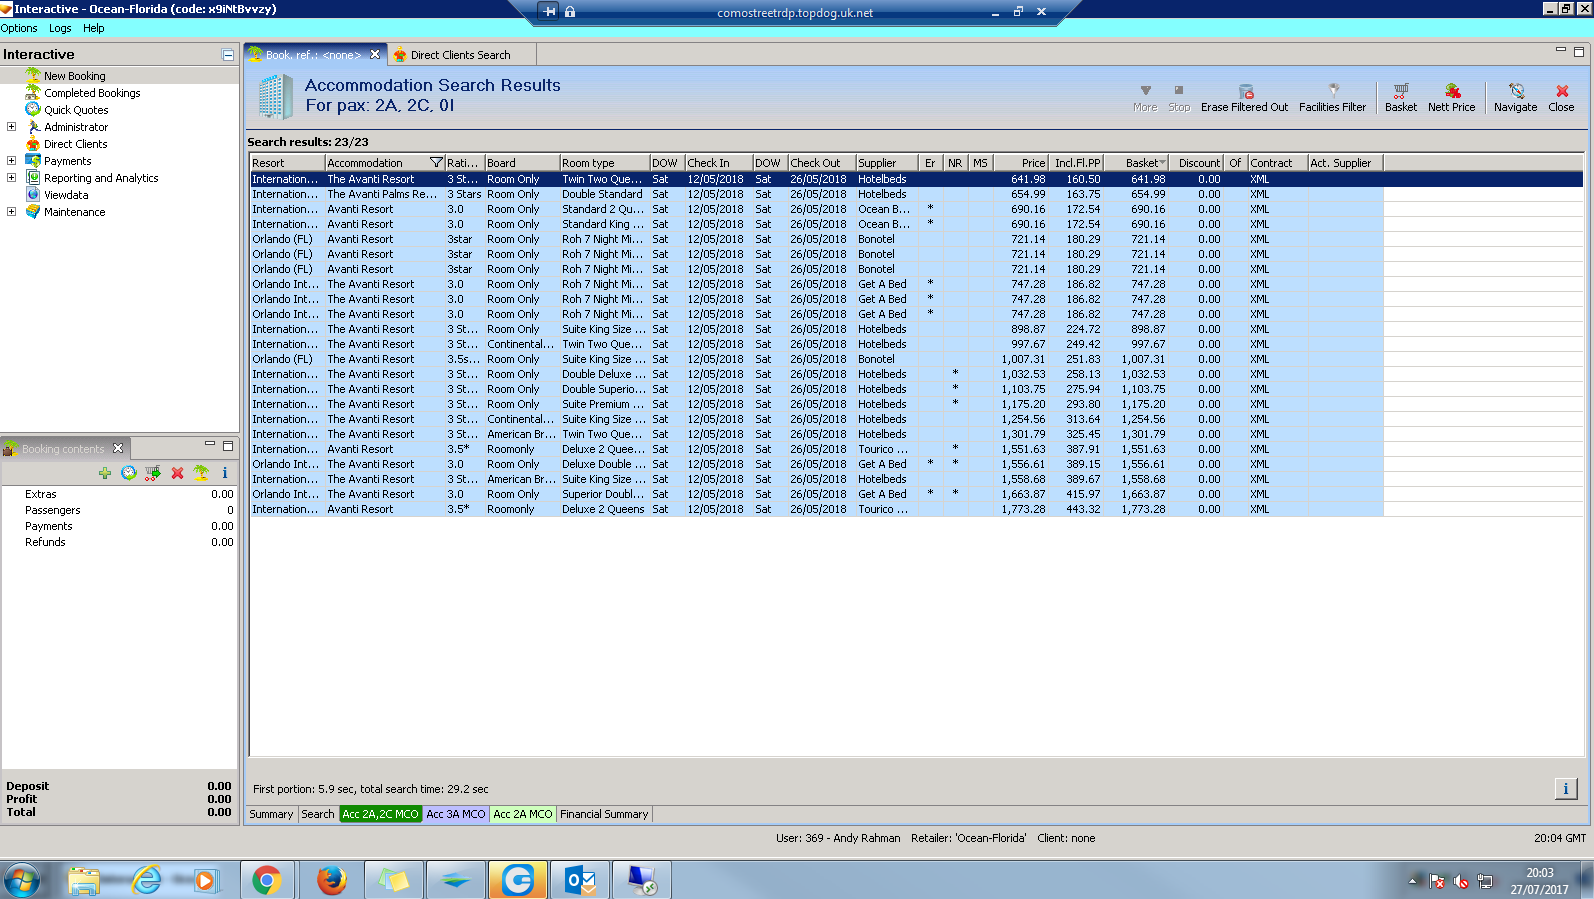Expand the Payments tree node
Image resolution: width=1594 pixels, height=899 pixels.
[11, 161]
